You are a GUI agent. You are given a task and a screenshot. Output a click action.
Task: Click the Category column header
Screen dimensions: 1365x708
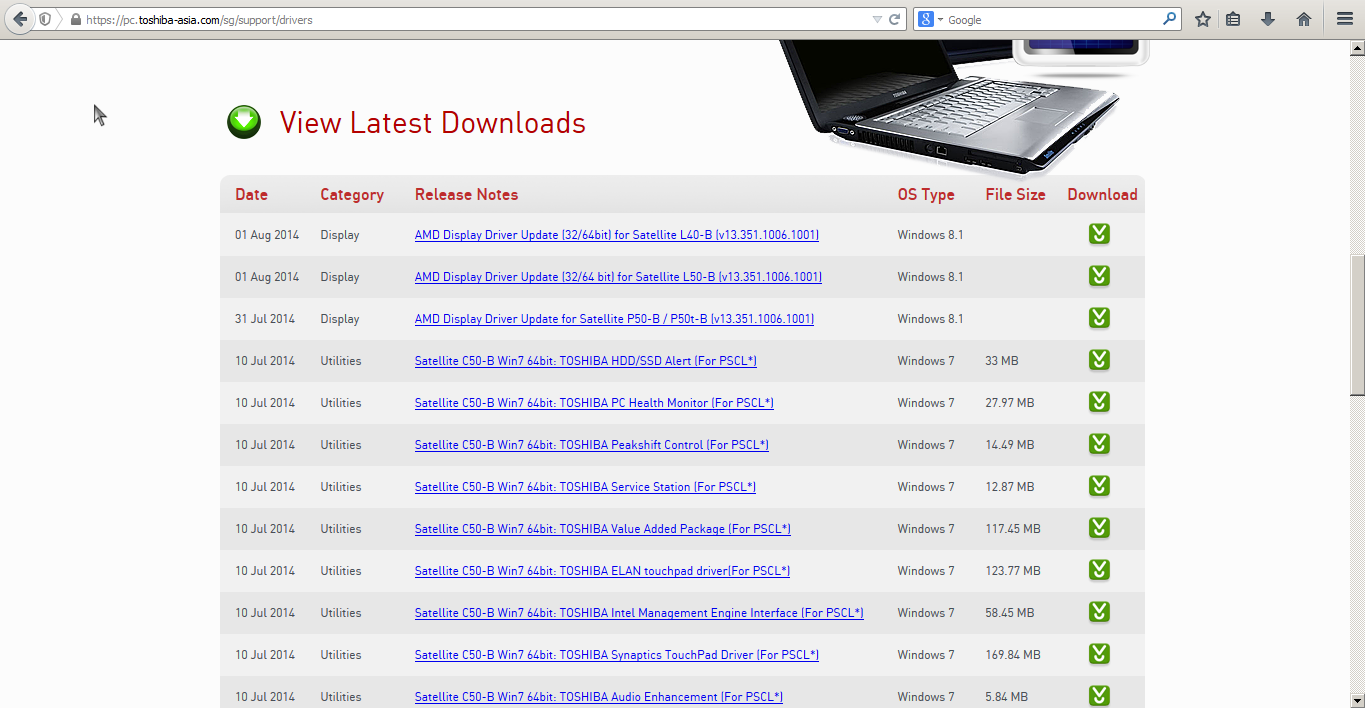point(352,195)
